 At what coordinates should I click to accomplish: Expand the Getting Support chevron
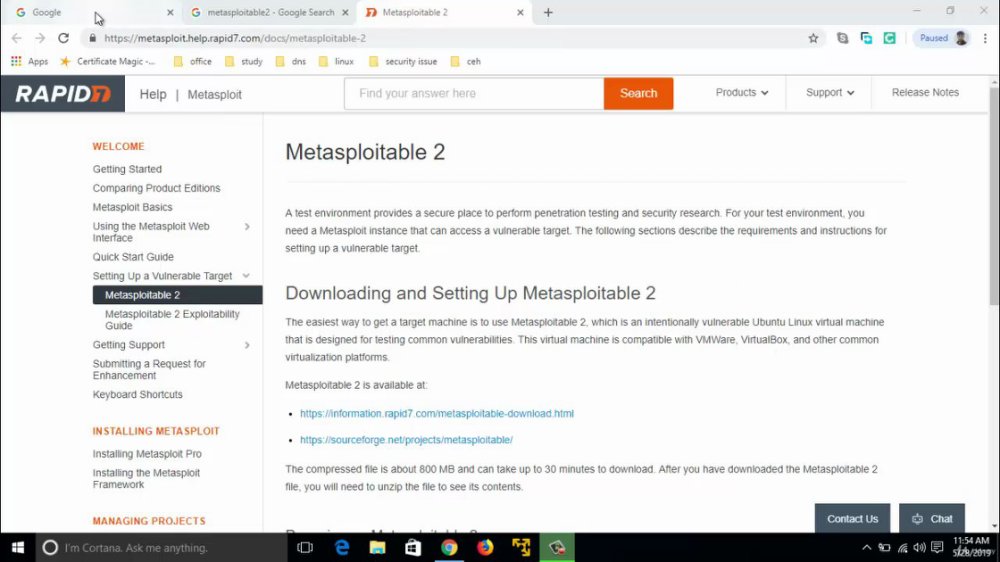tap(247, 345)
